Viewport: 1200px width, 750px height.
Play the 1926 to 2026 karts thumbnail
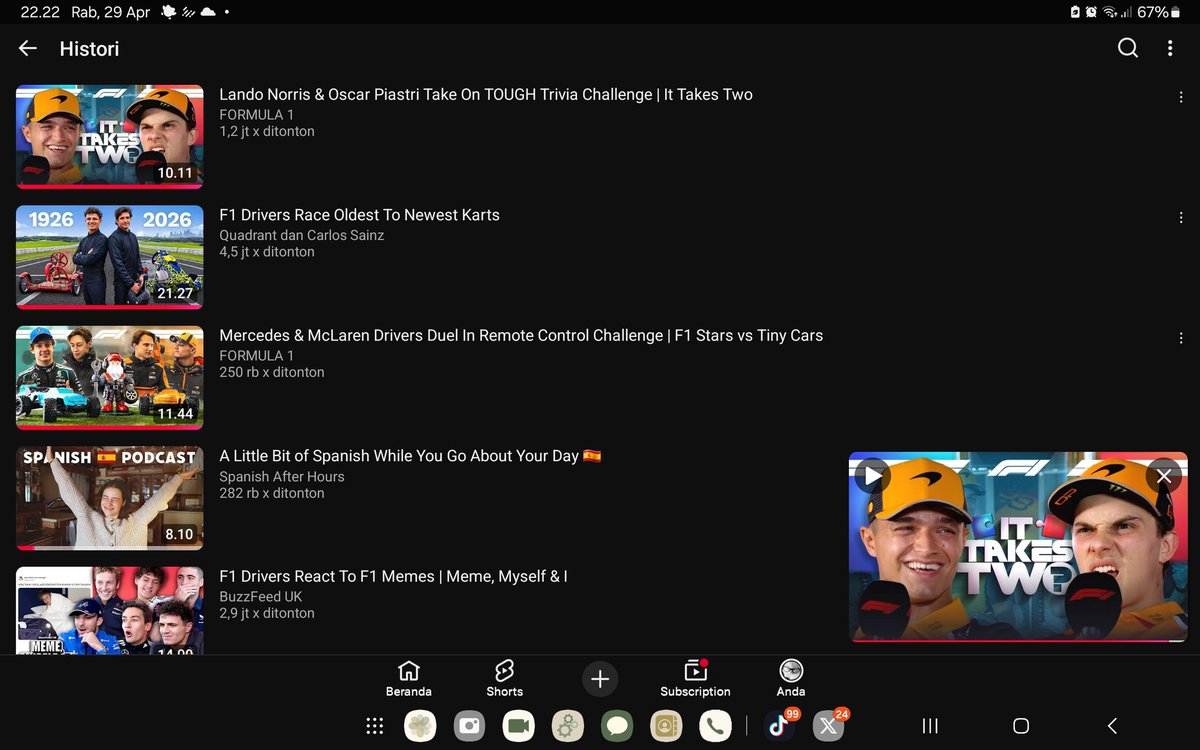point(110,257)
